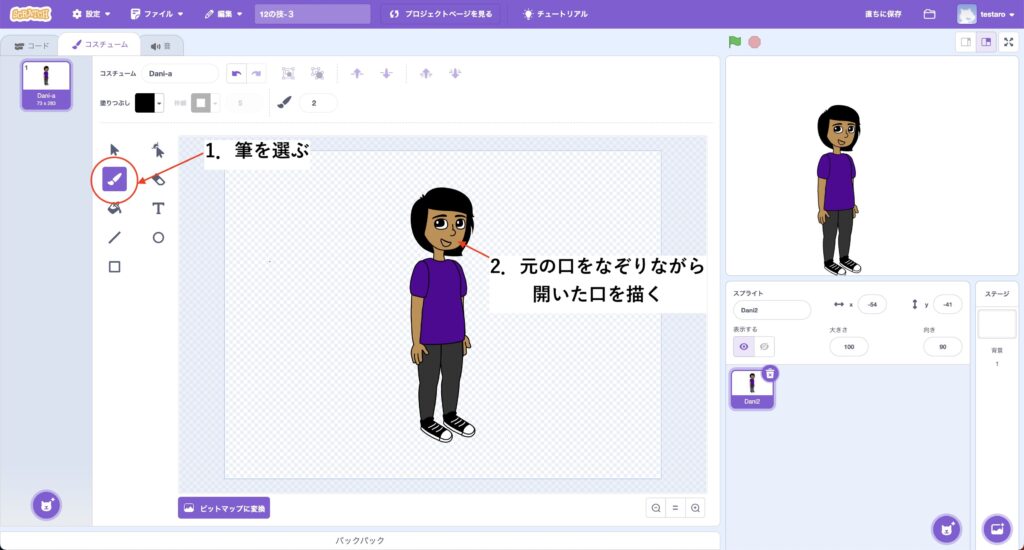Select the stage backdrop thumbnail
1024x550 pixels.
tap(997, 324)
